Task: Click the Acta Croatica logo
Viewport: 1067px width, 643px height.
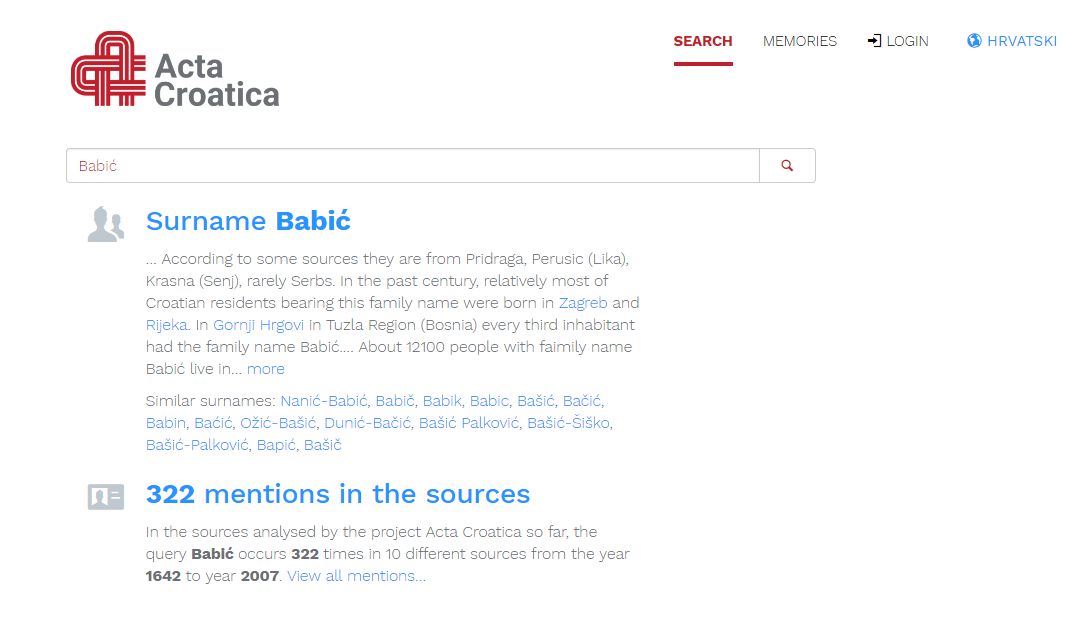Action: pos(175,69)
